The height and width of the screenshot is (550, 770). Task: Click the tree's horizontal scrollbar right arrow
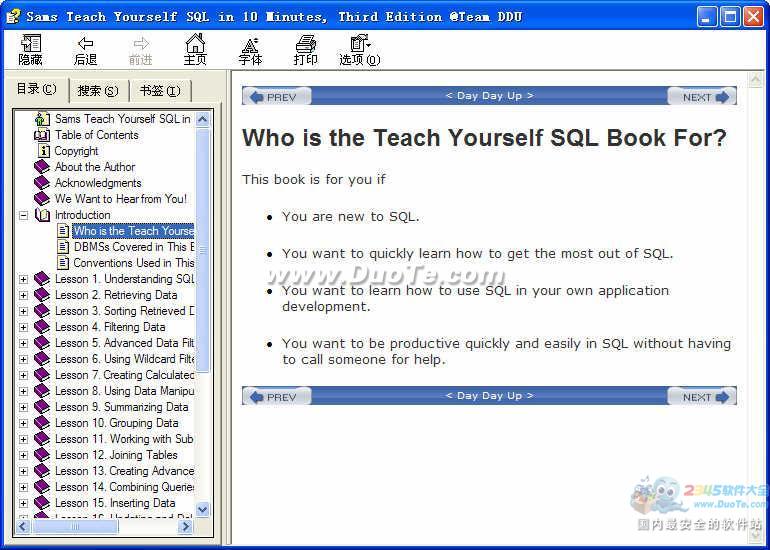click(185, 526)
